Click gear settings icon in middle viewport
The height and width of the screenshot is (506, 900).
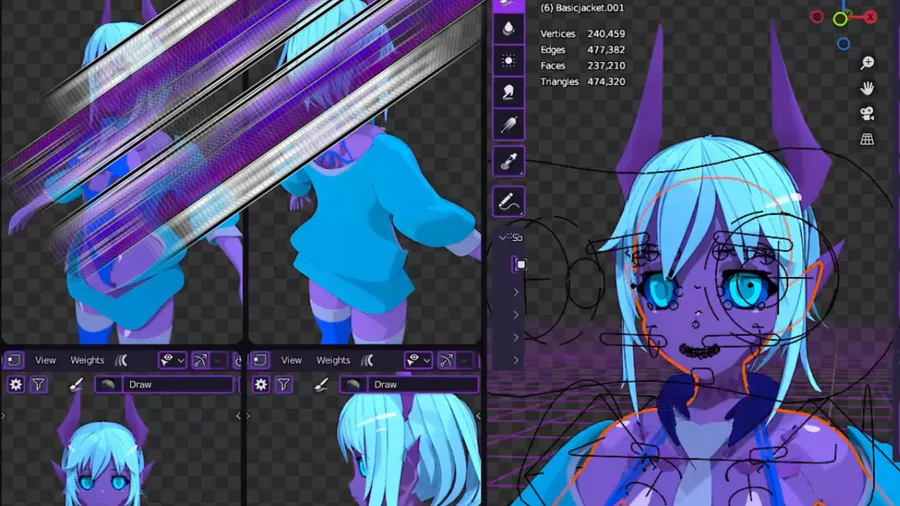[x=261, y=384]
